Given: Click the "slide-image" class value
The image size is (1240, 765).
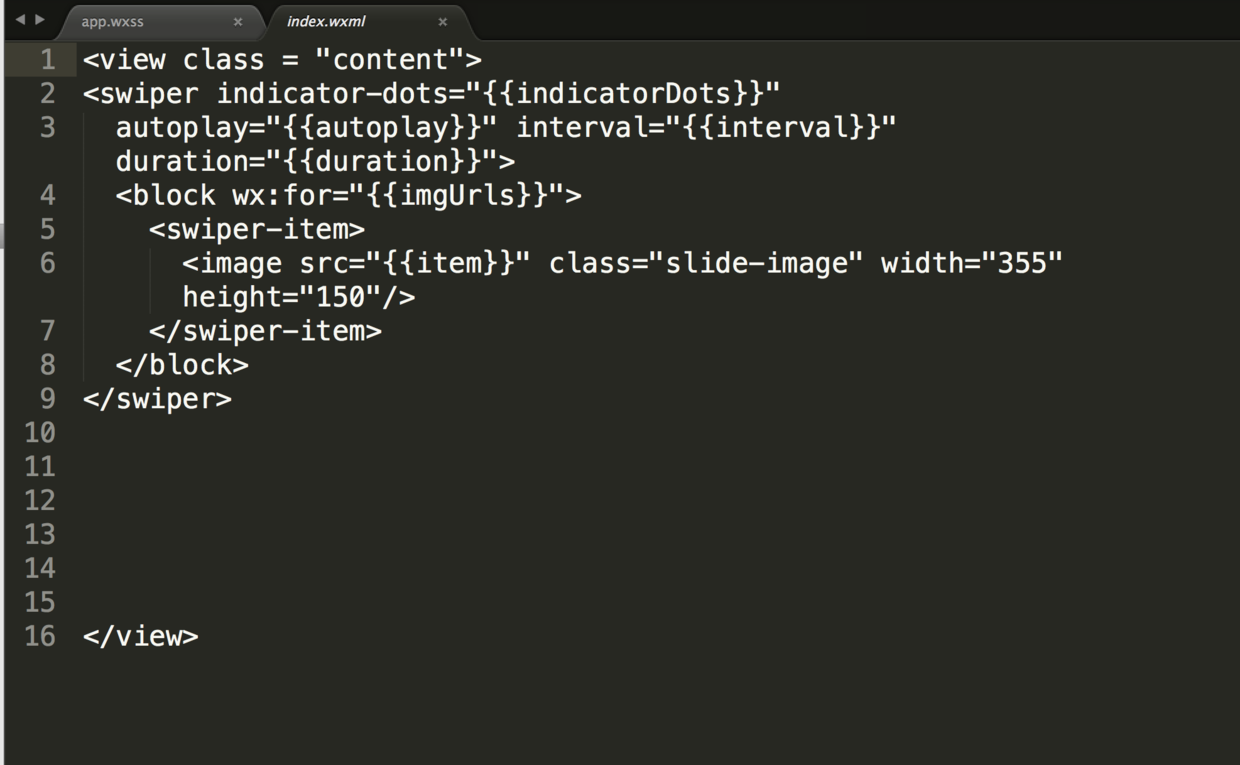Looking at the screenshot, I should click(x=757, y=263).
